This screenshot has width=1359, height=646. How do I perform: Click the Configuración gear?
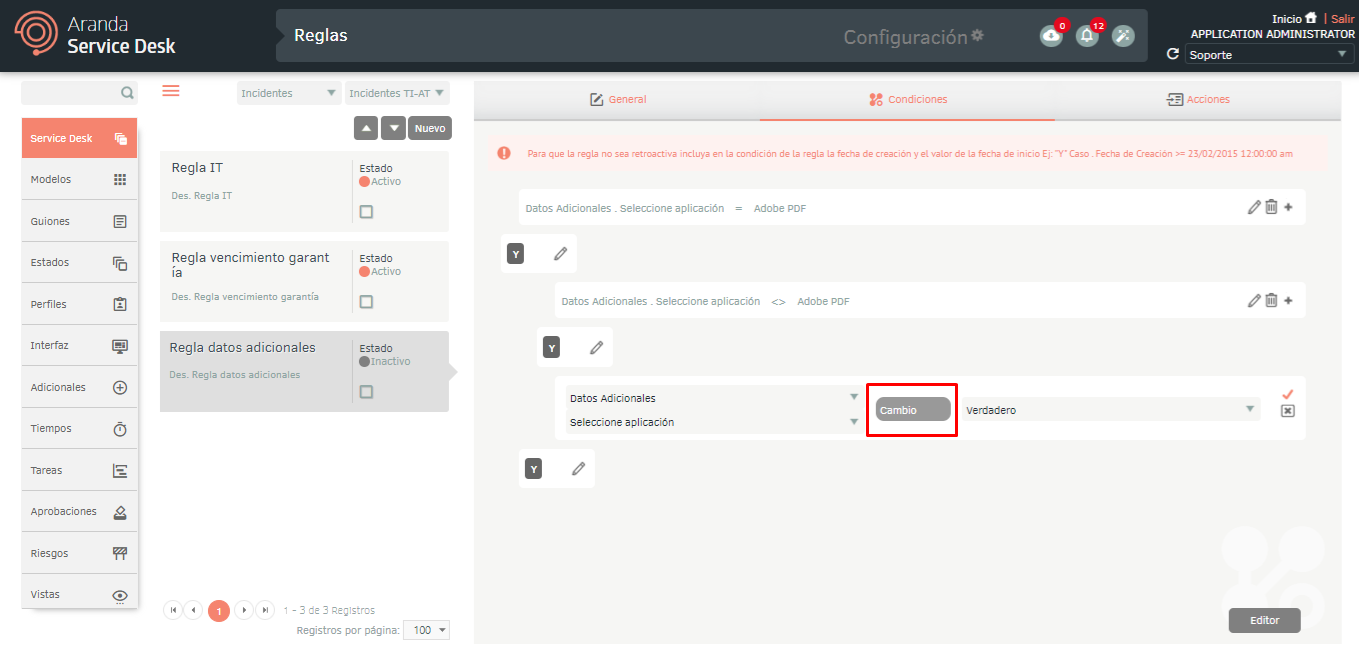coord(978,35)
